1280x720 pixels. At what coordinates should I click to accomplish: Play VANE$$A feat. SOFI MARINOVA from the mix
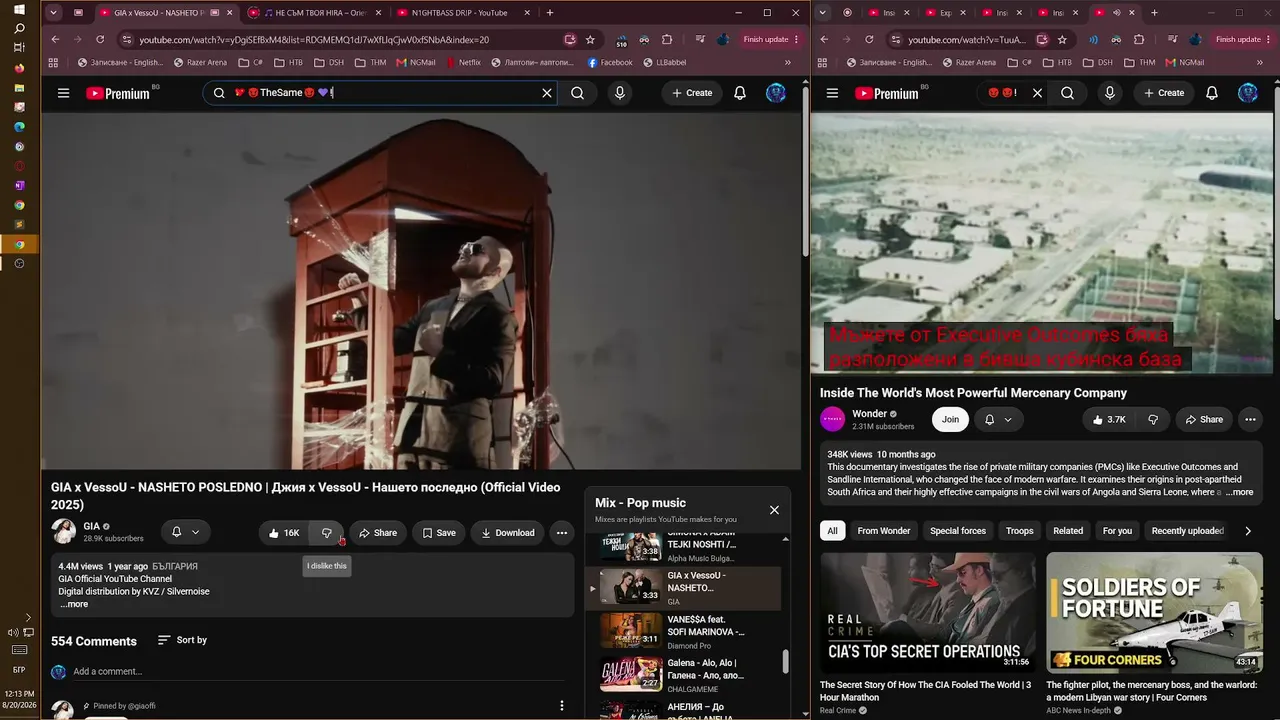(684, 632)
